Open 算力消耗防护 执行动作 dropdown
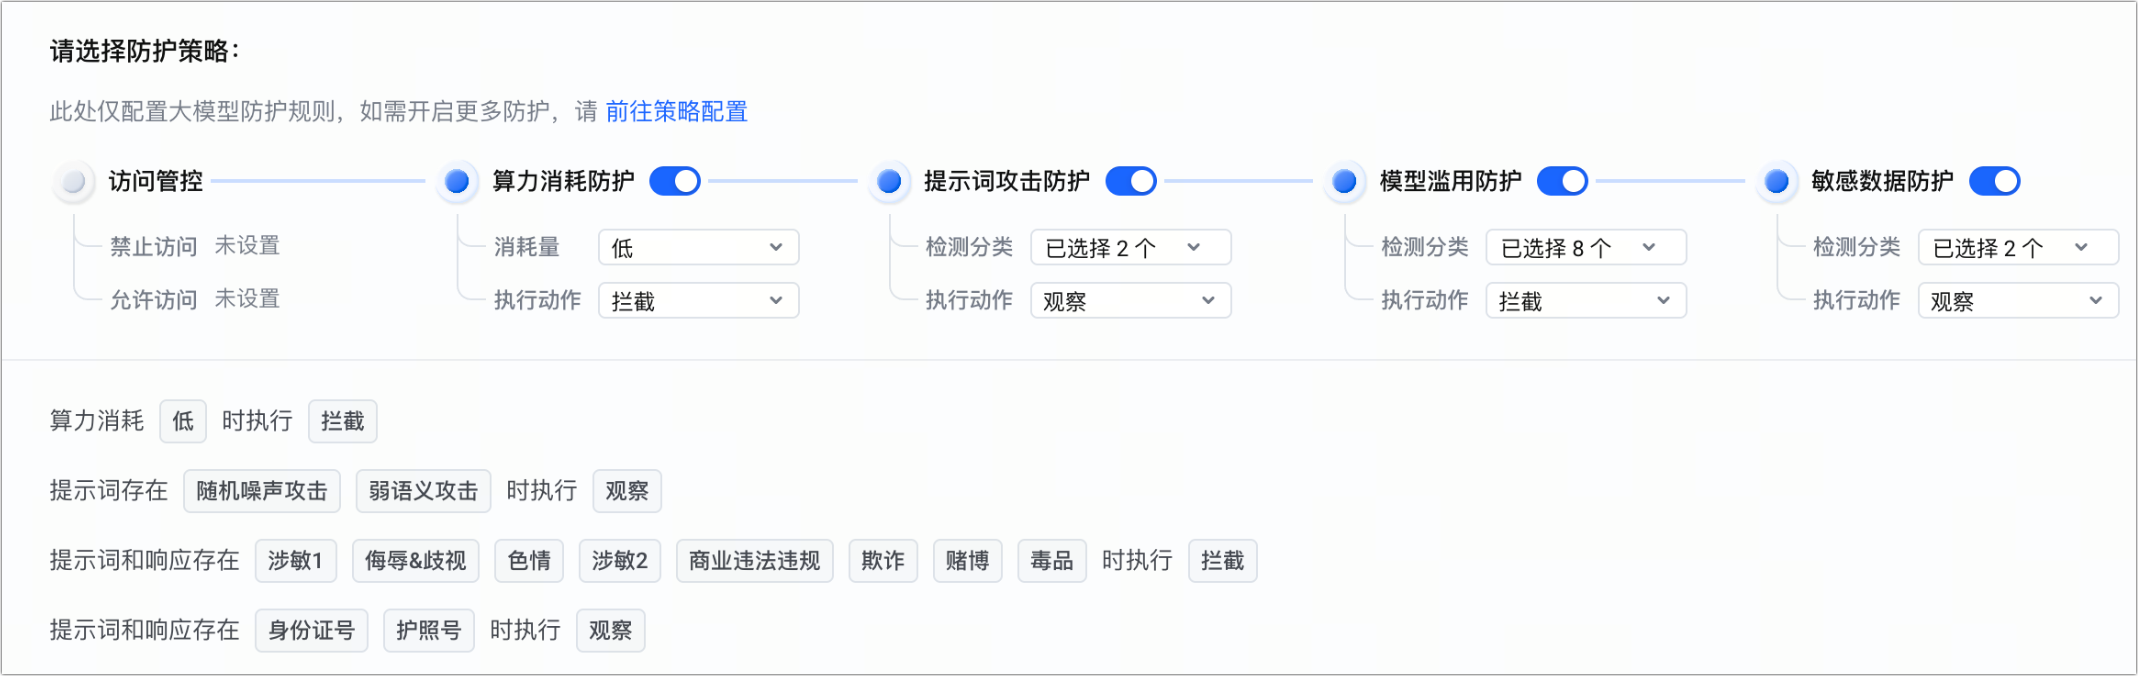Viewport: 2138px width, 676px height. 698,301
